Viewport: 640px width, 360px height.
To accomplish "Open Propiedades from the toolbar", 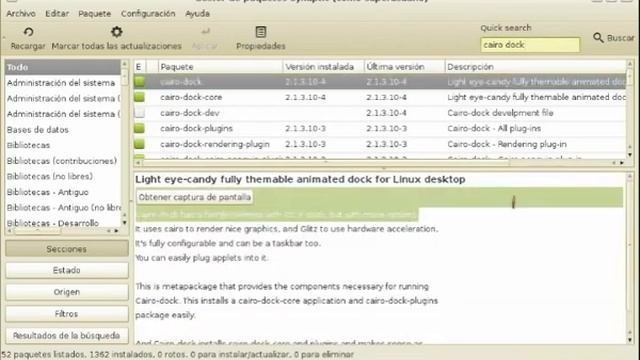I will [x=260, y=37].
